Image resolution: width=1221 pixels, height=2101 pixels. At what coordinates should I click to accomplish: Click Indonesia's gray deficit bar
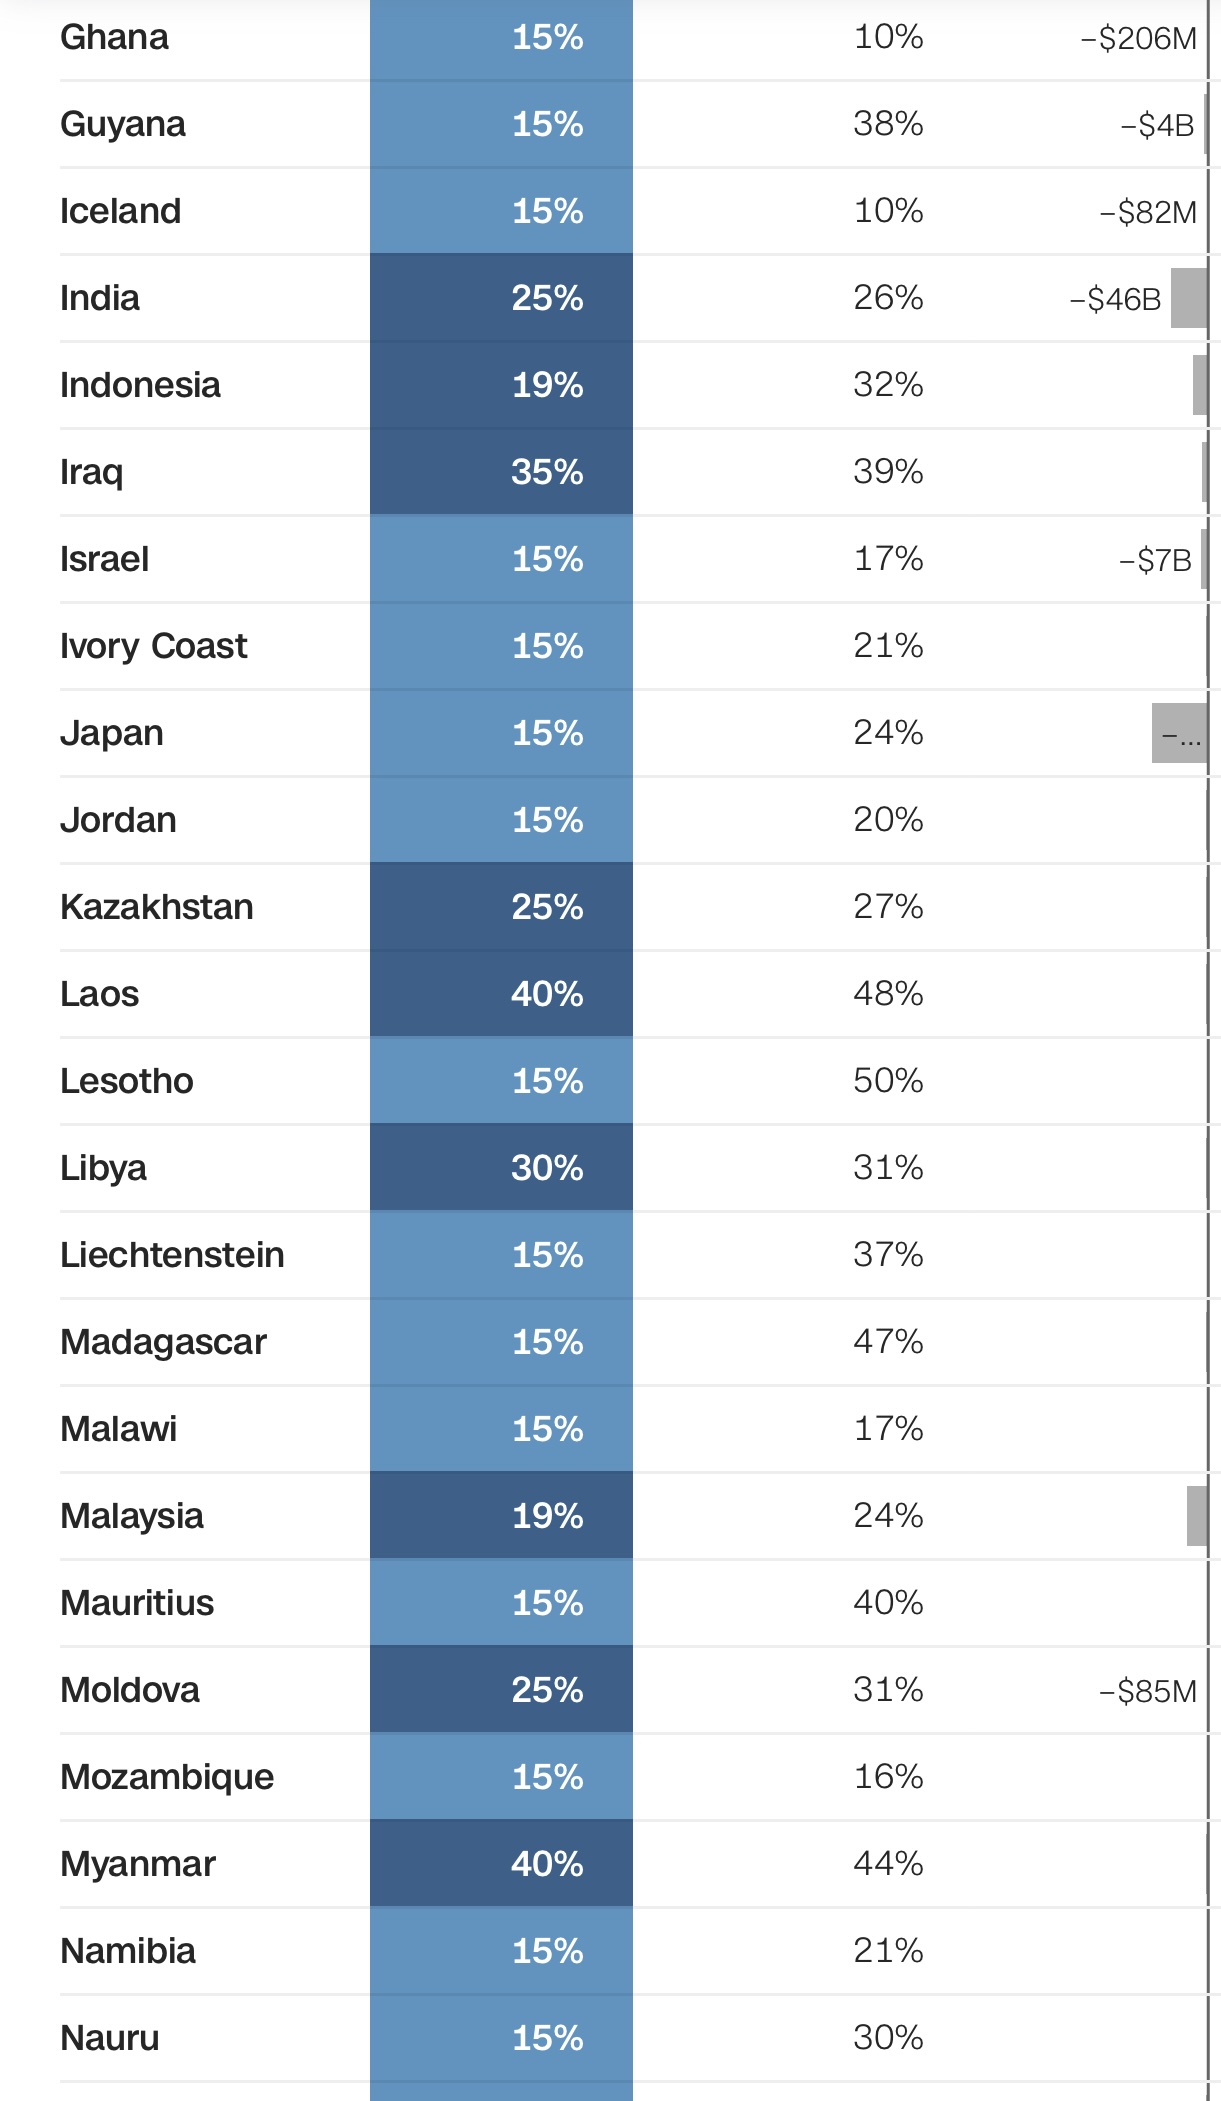1200,385
